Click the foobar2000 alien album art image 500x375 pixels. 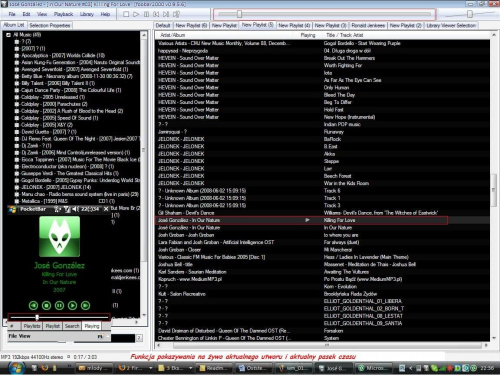pos(60,236)
